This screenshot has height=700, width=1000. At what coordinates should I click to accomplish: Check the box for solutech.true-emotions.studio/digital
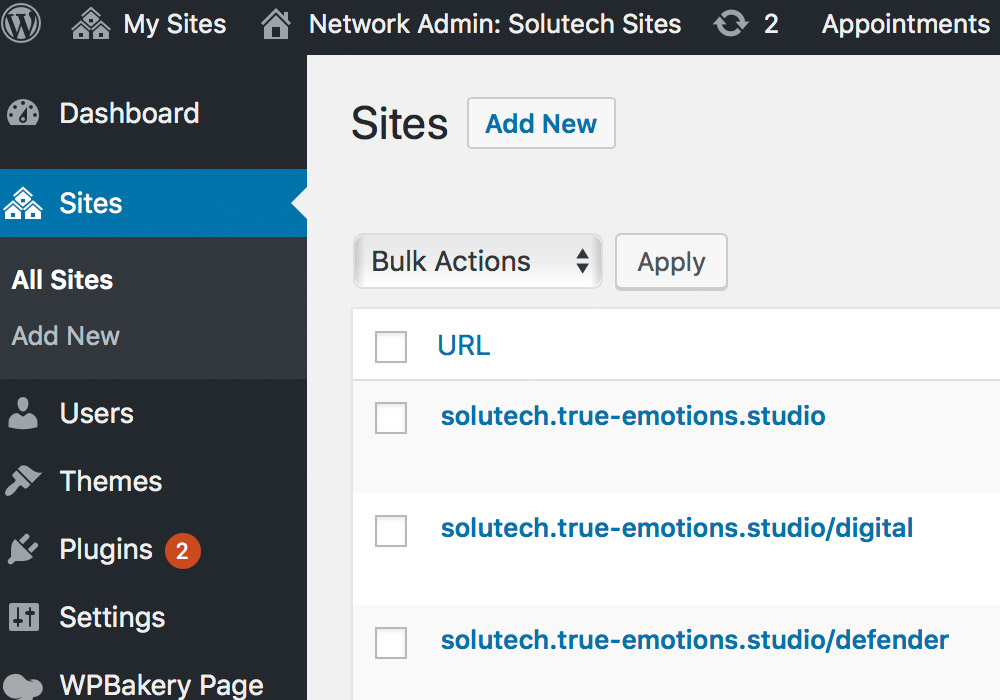391,531
